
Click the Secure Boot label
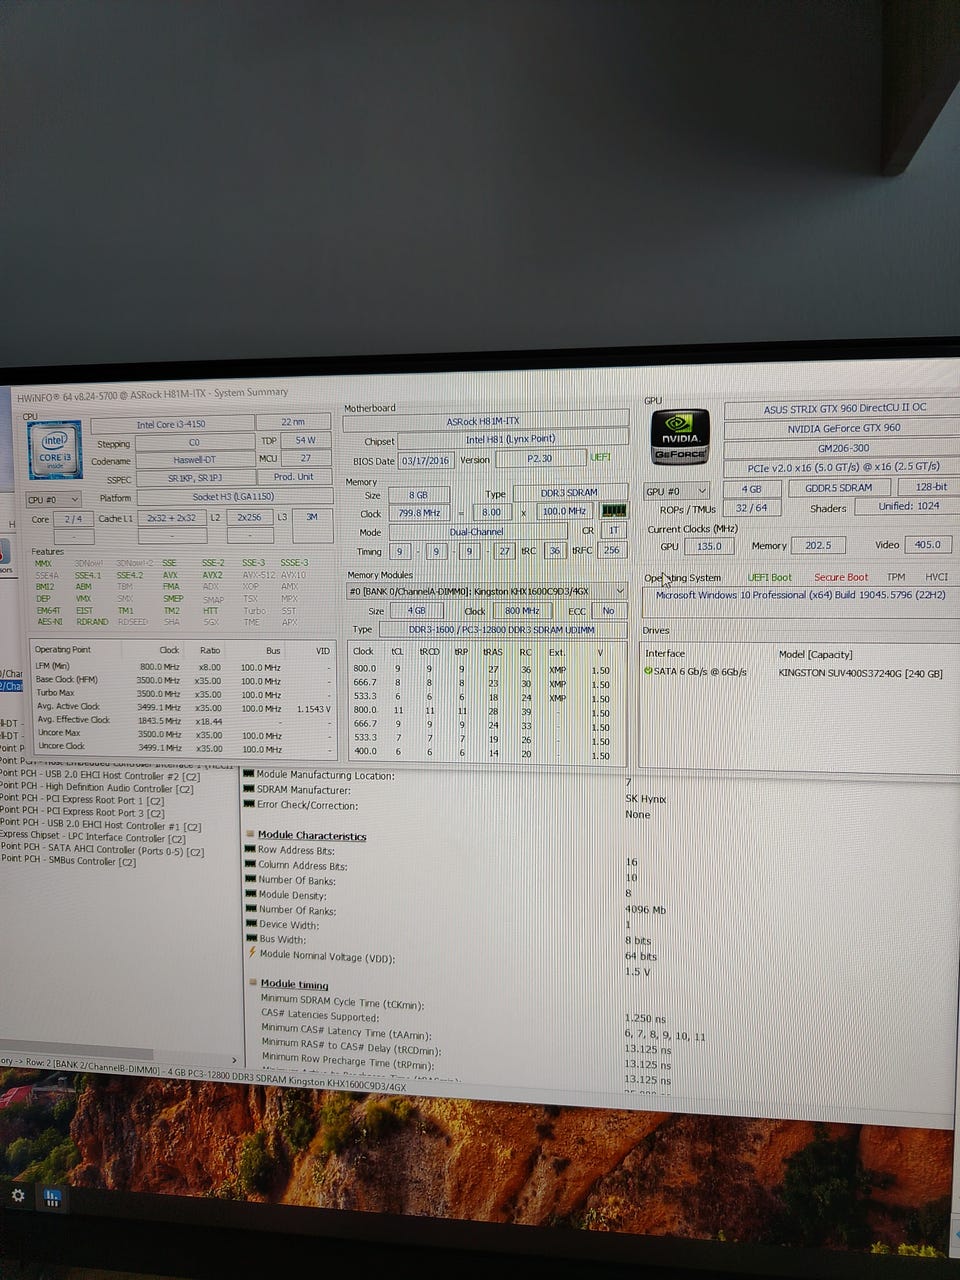(x=841, y=577)
